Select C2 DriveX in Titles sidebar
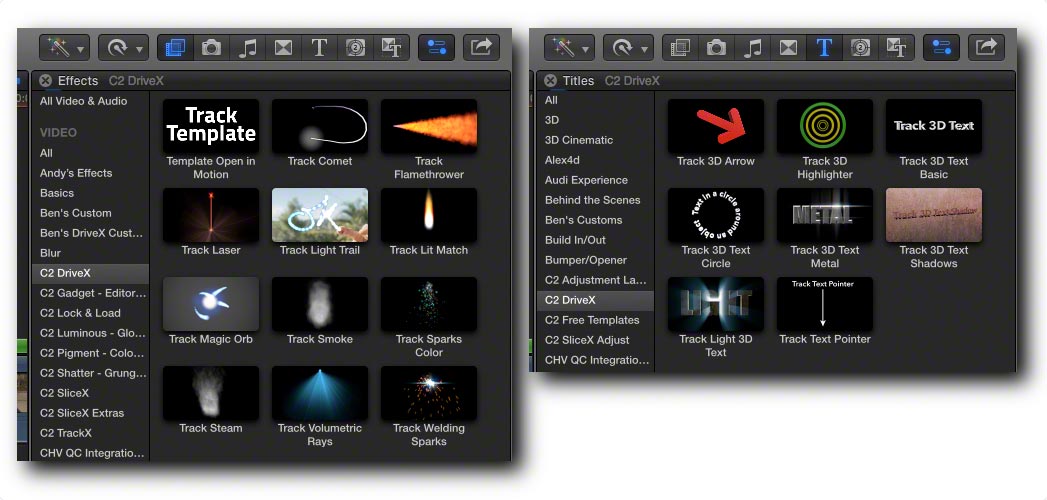Screen dimensions: 1047x500 (x=596, y=300)
